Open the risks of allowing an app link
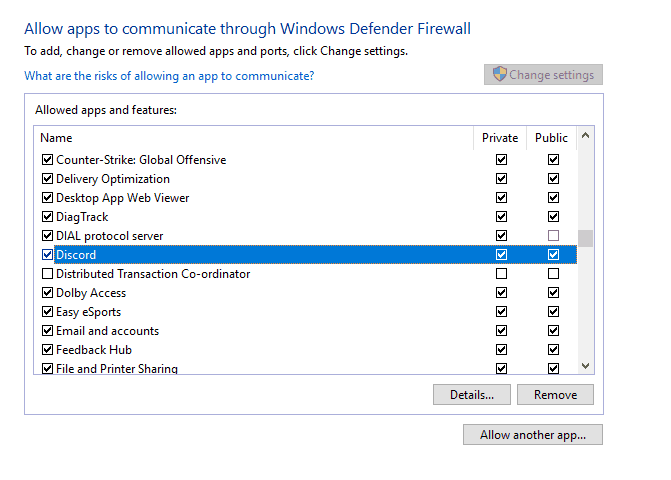Image resolution: width=671 pixels, height=480 pixels. (x=169, y=76)
